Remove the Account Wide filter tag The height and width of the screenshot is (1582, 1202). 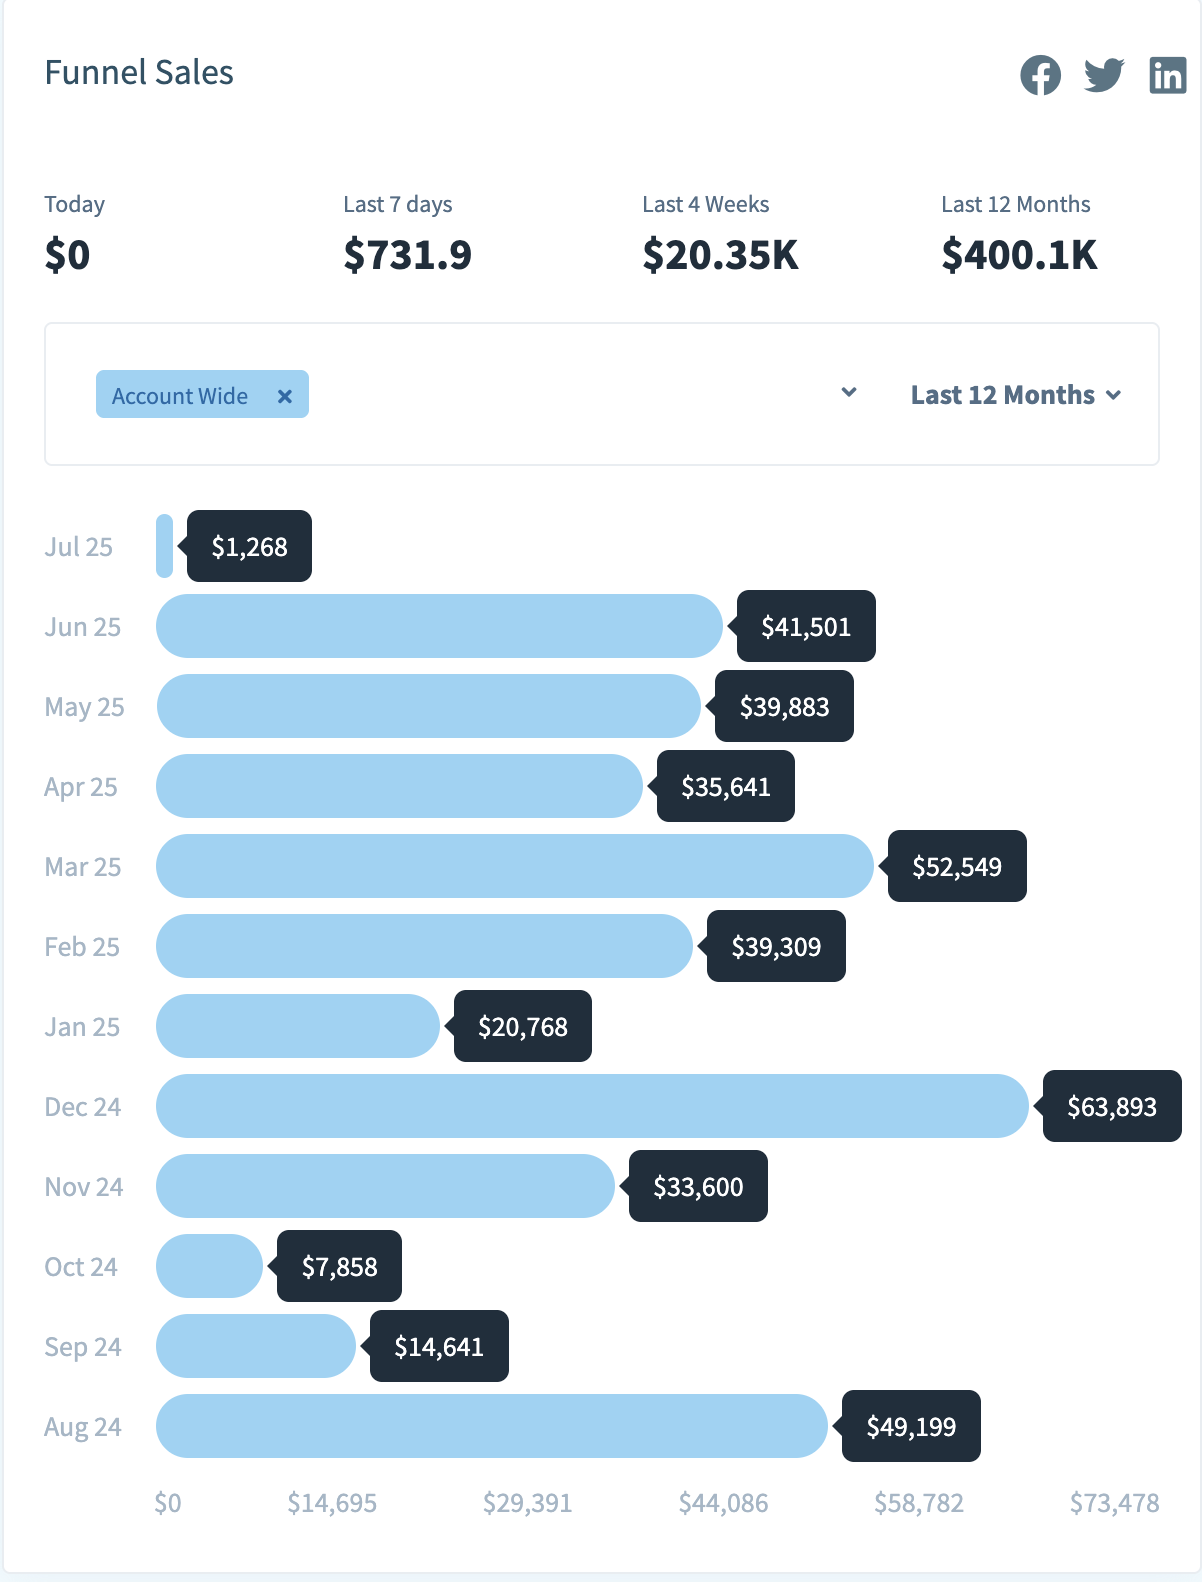point(285,396)
